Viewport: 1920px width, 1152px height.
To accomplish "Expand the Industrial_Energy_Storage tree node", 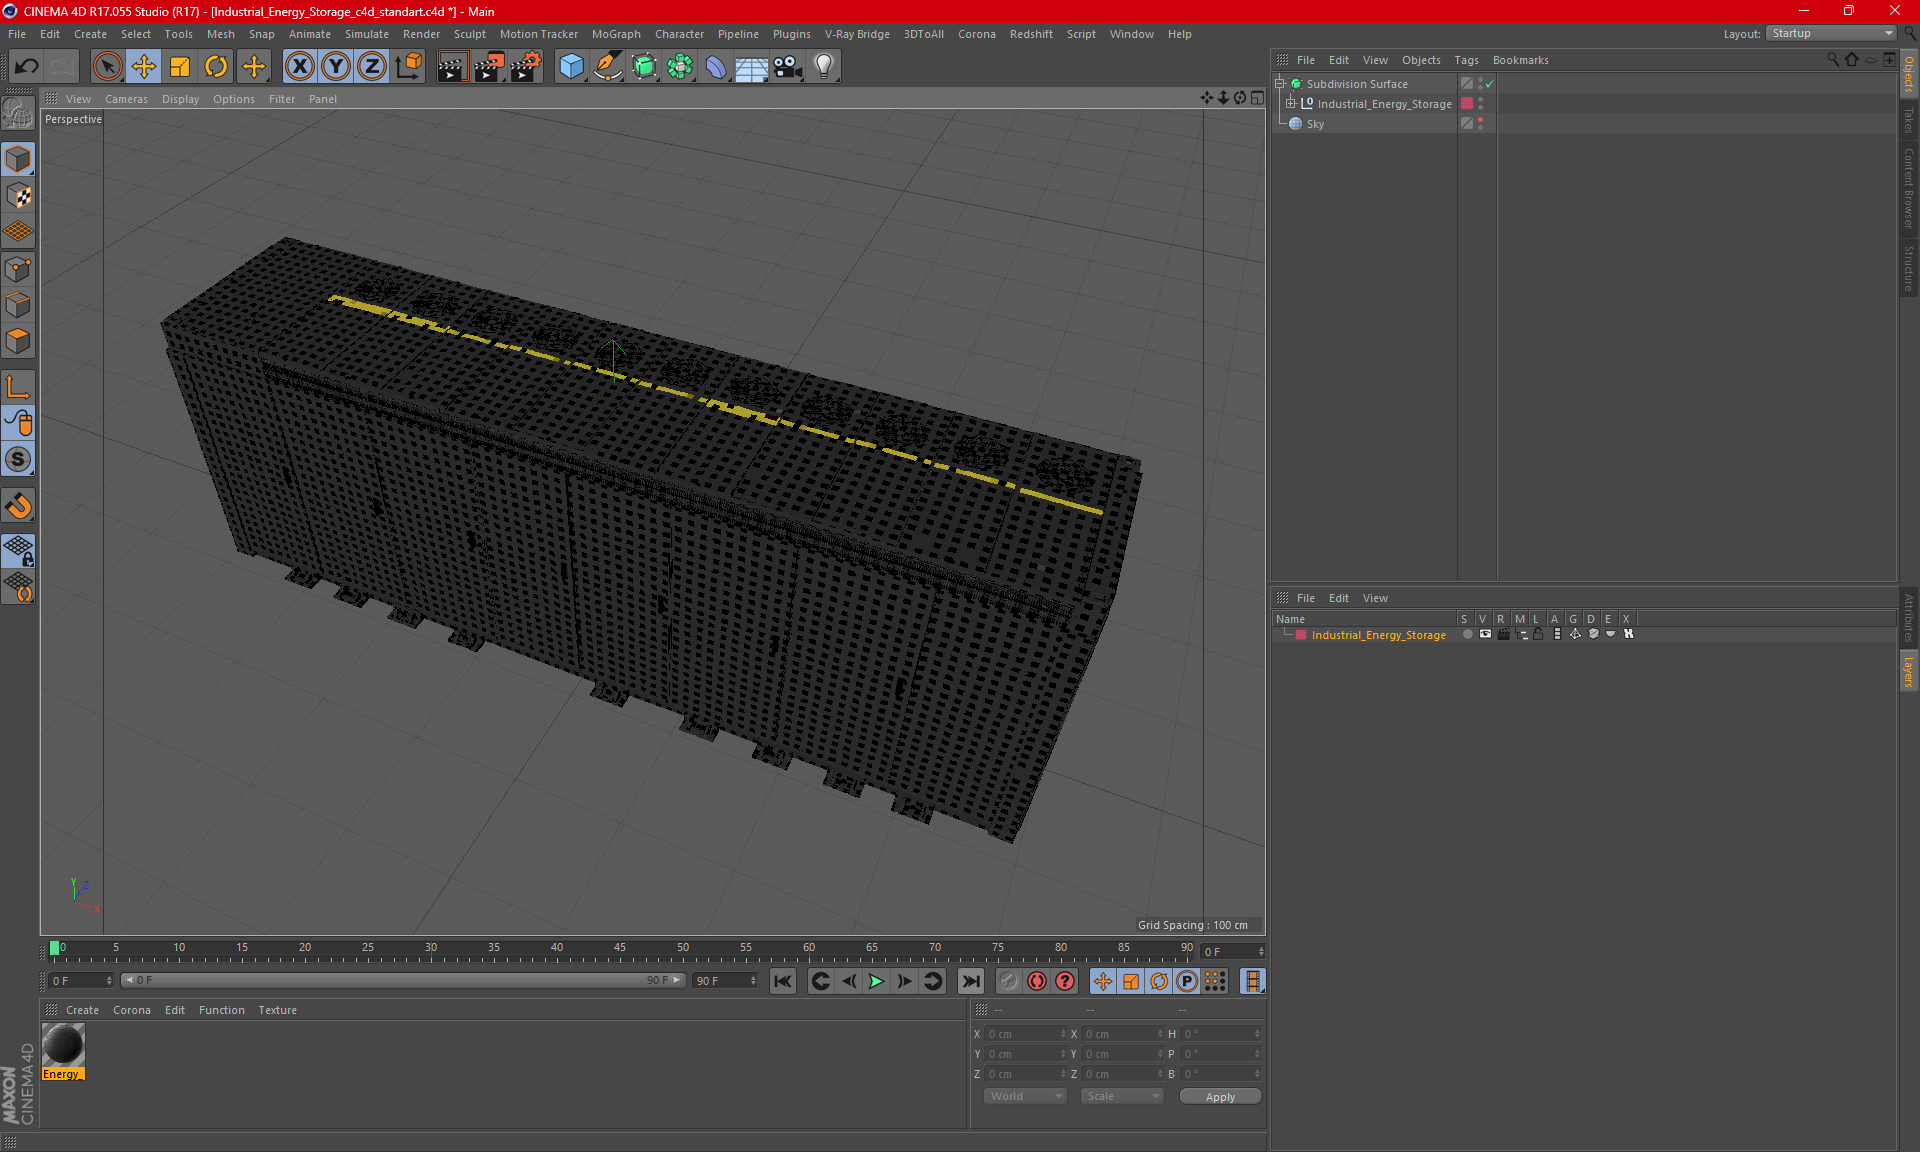I will [1291, 104].
